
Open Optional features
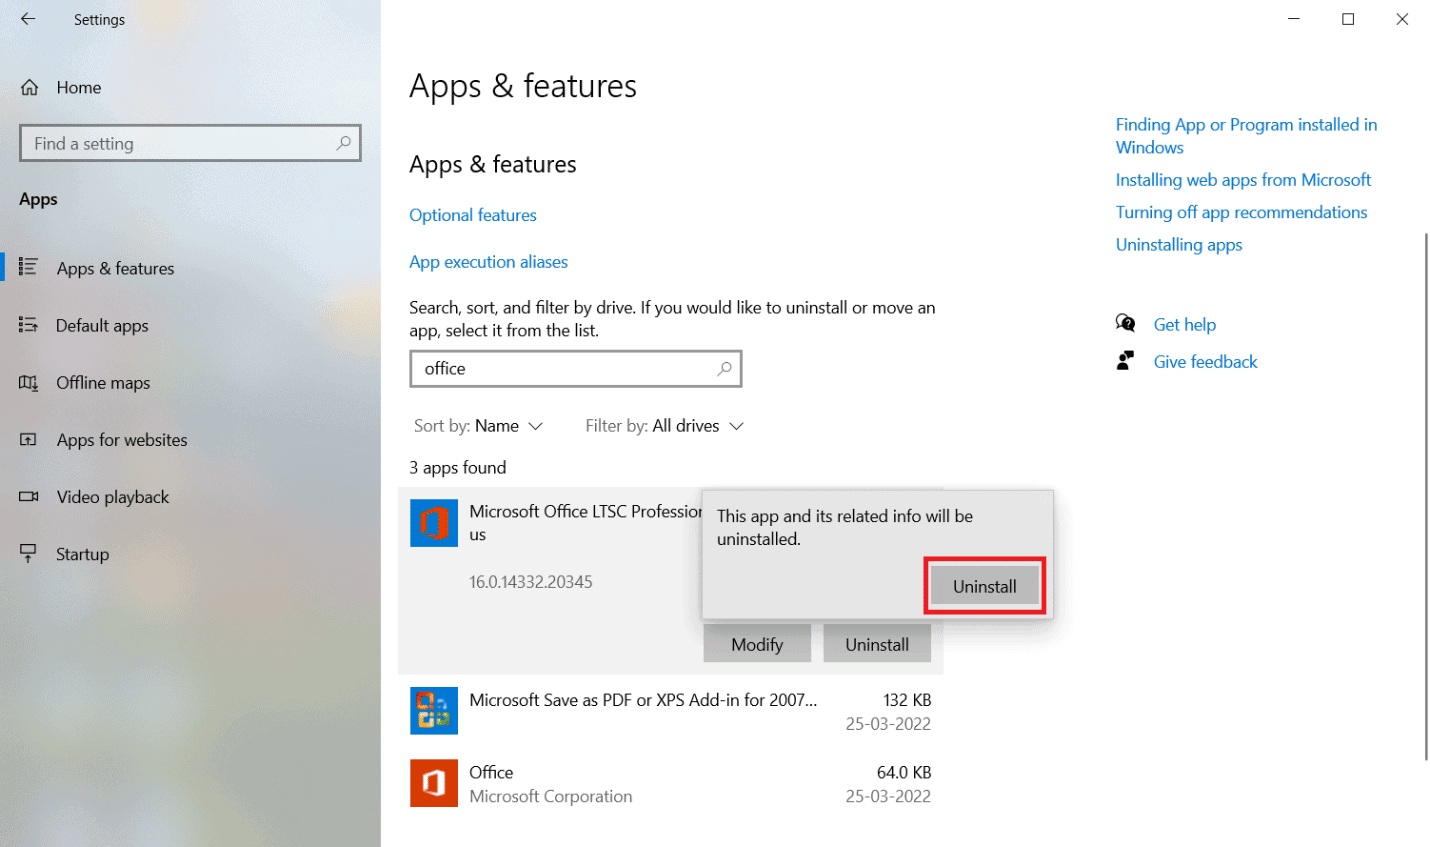(x=472, y=215)
